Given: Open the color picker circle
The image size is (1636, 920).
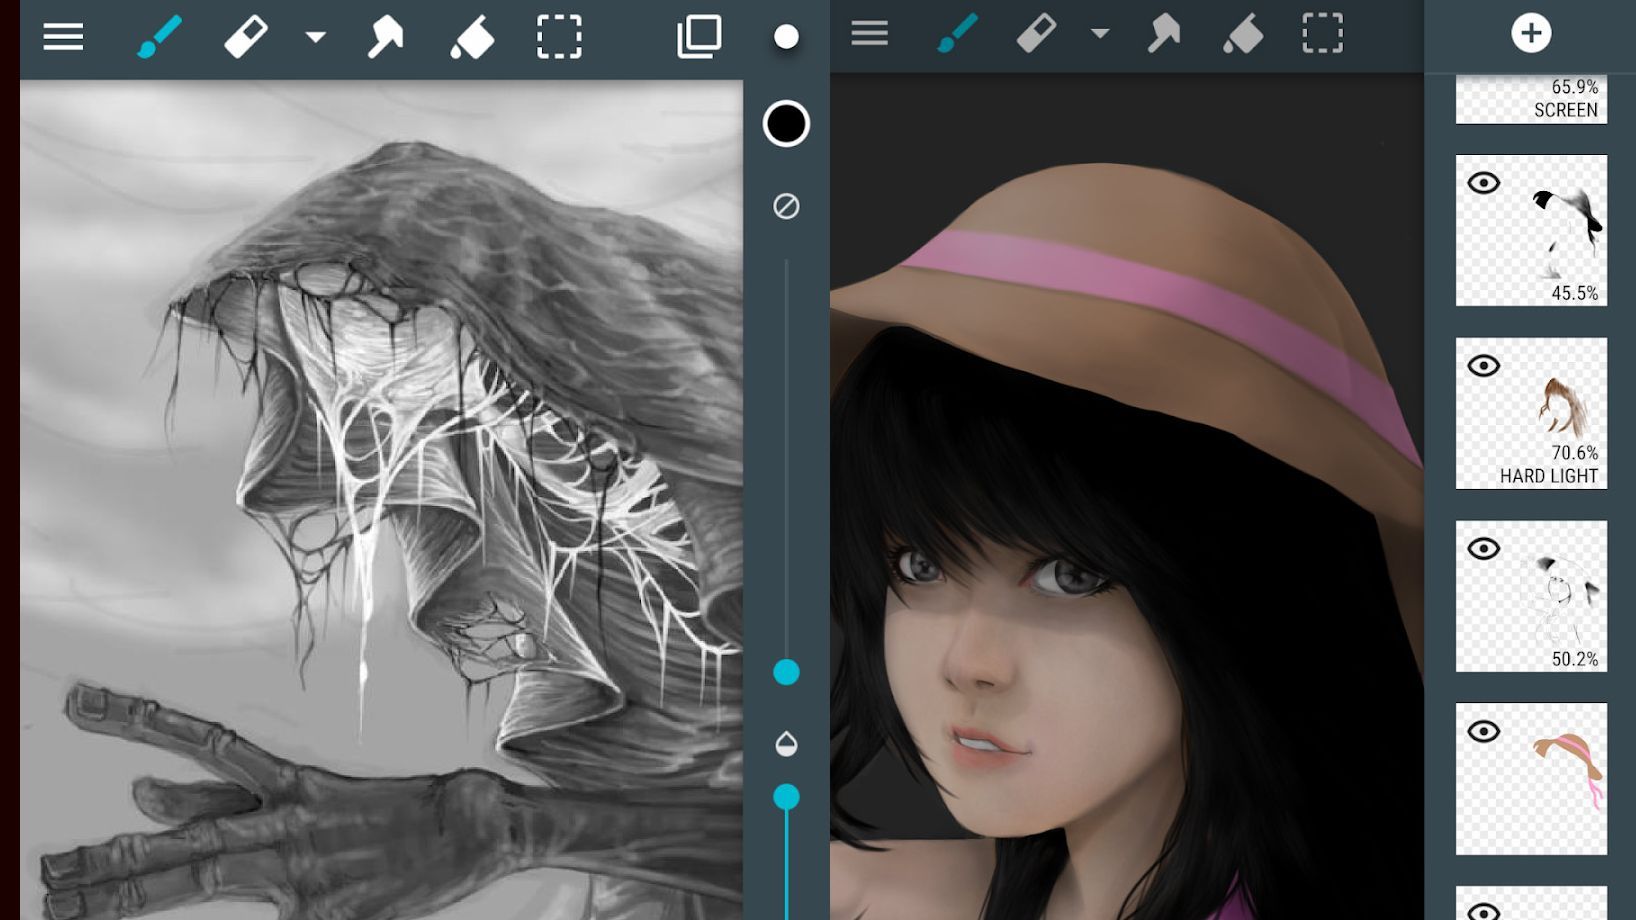Looking at the screenshot, I should tap(786, 123).
